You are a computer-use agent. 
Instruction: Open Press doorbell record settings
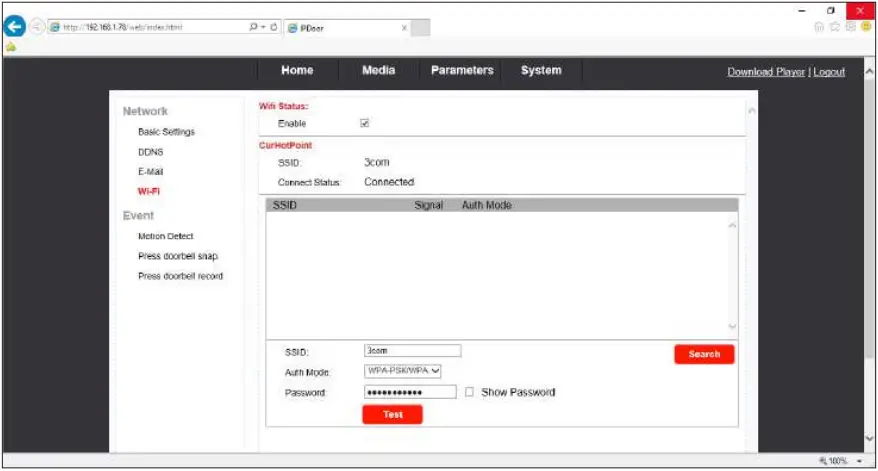(180, 276)
